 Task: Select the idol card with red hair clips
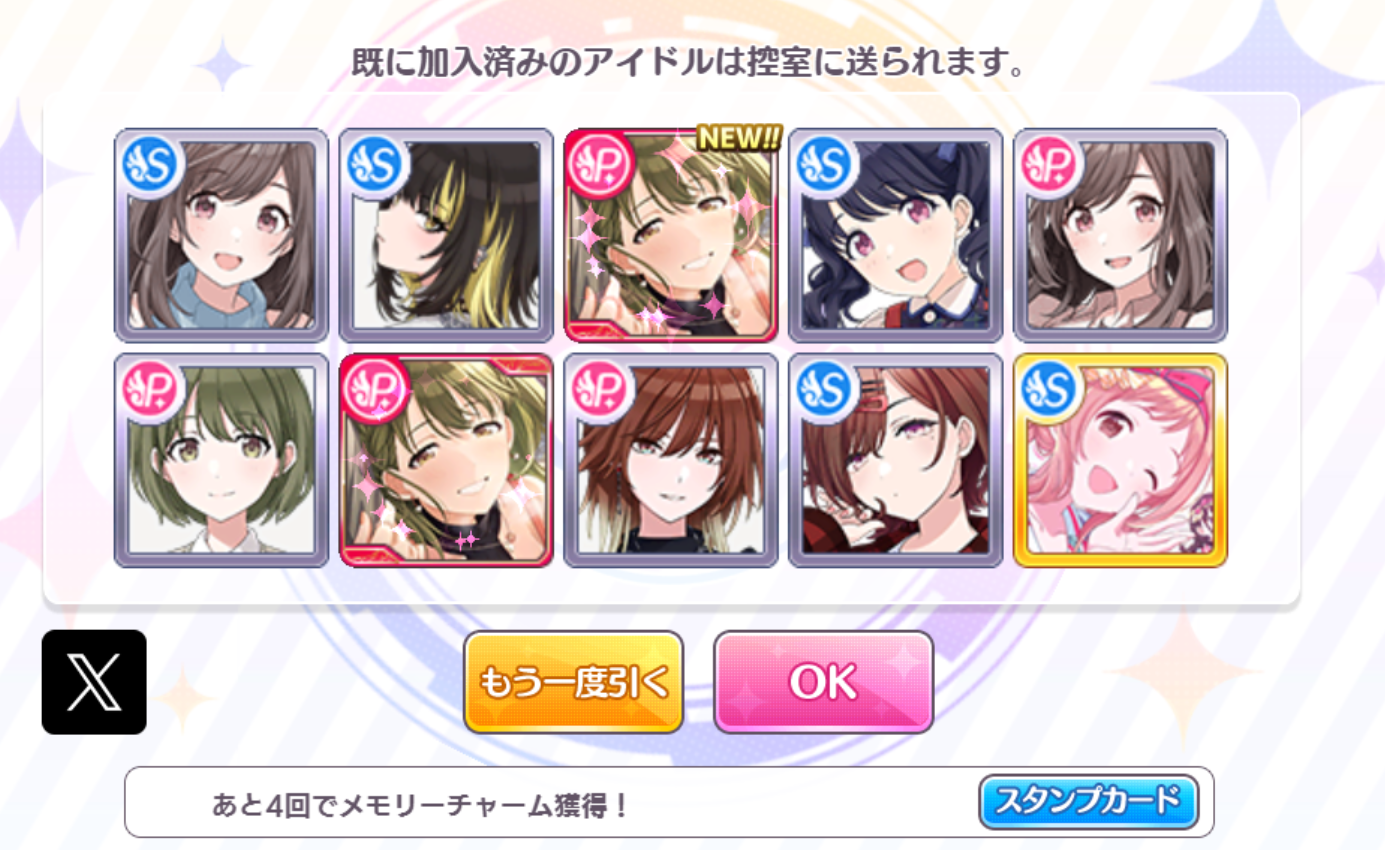coord(896,460)
